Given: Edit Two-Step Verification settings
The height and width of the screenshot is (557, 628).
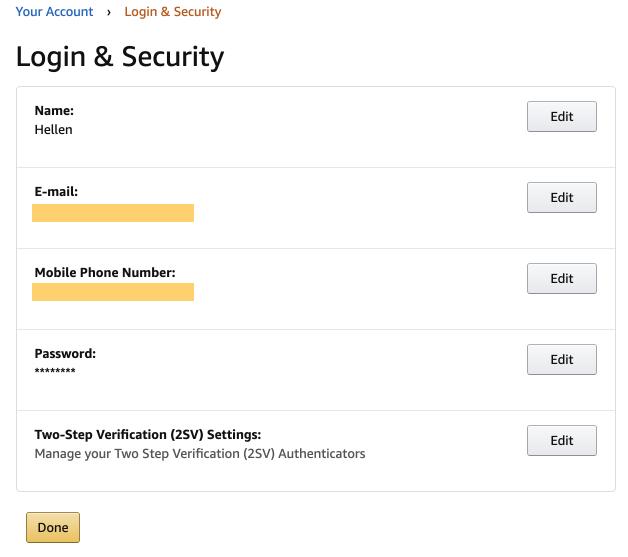Looking at the screenshot, I should (562, 440).
